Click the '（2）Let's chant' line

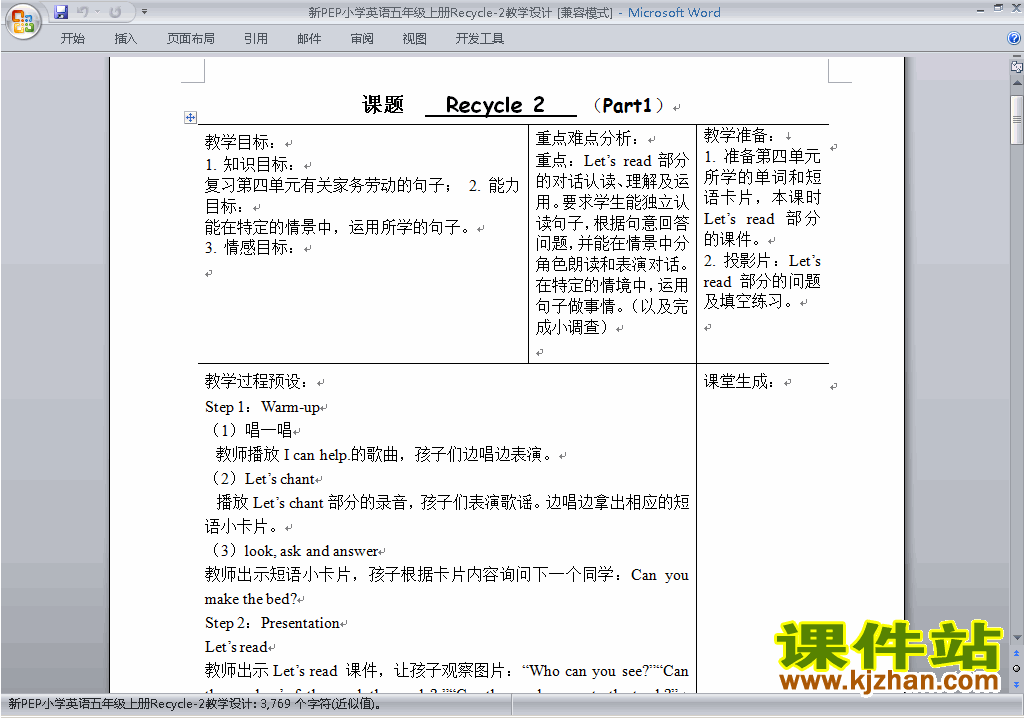click(x=263, y=479)
